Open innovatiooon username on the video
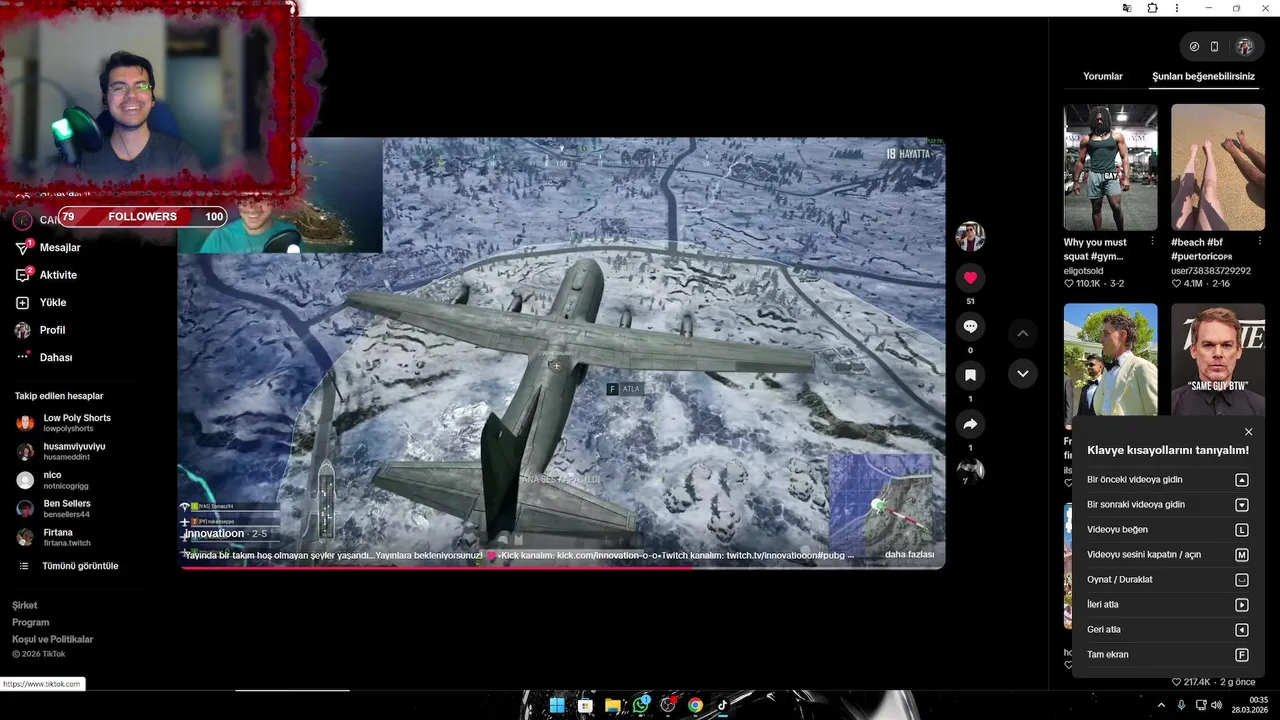The image size is (1280, 720). pyautogui.click(x=214, y=533)
